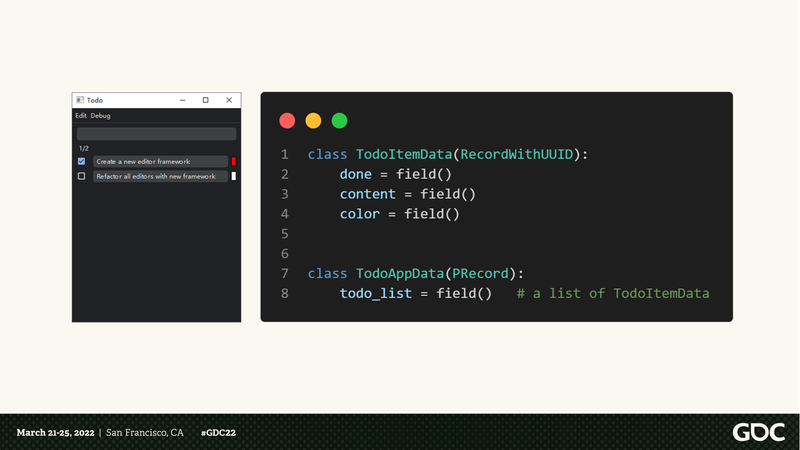Click the '#GDC22' hashtag in footer
Viewport: 800px width, 450px height.
pos(218,433)
